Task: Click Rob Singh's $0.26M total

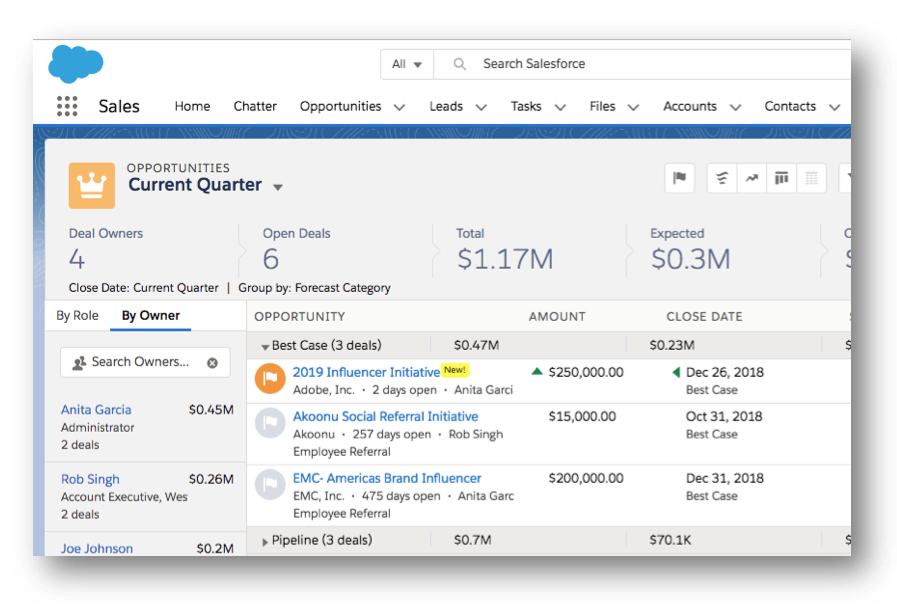Action: [211, 479]
